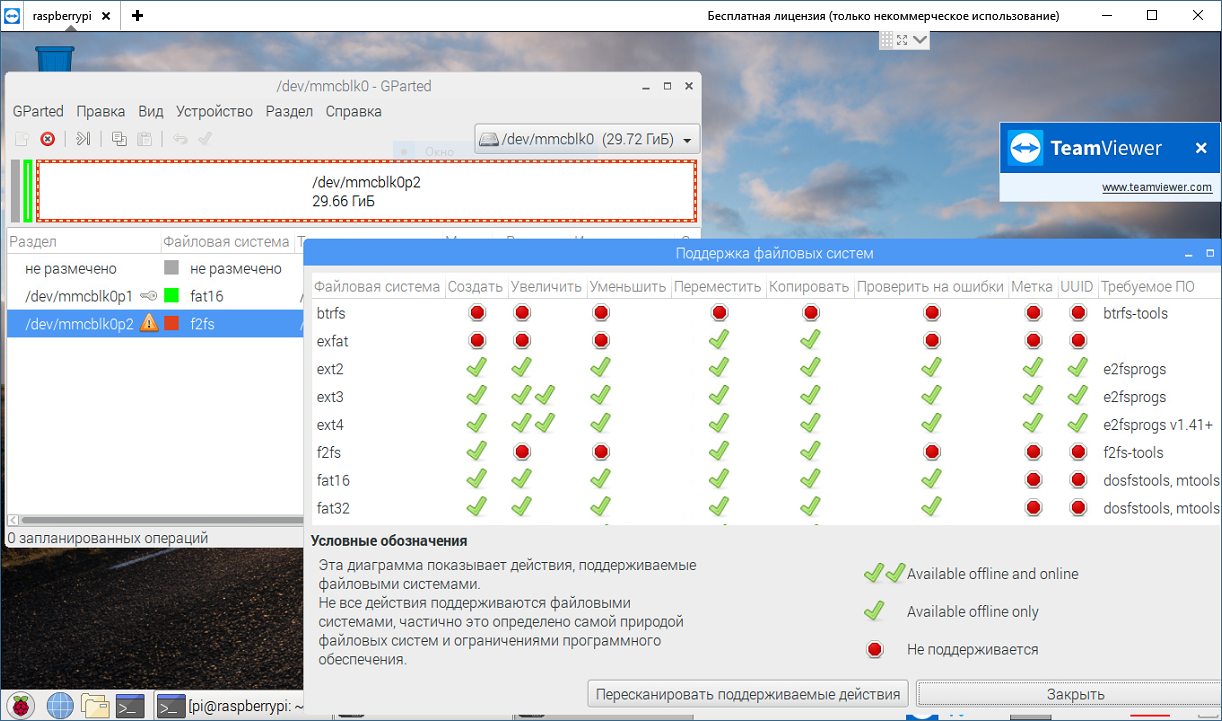Click the horizontal scrollbar in GParted window
Screen dimensions: 1222x721
pos(160,520)
